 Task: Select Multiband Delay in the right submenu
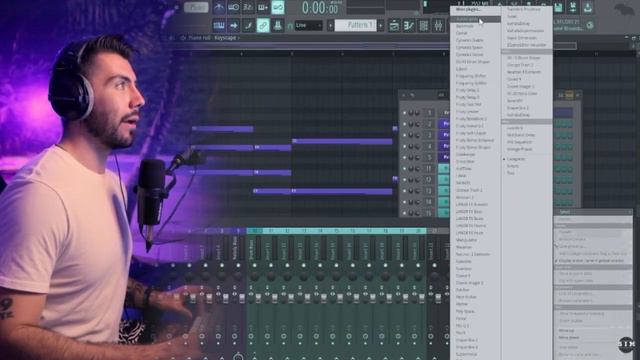pyautogui.click(x=521, y=135)
